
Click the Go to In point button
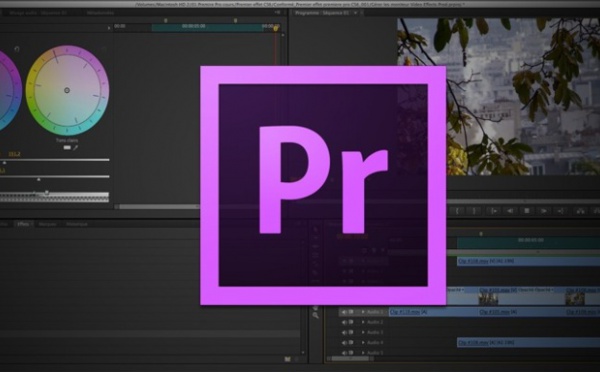click(494, 211)
